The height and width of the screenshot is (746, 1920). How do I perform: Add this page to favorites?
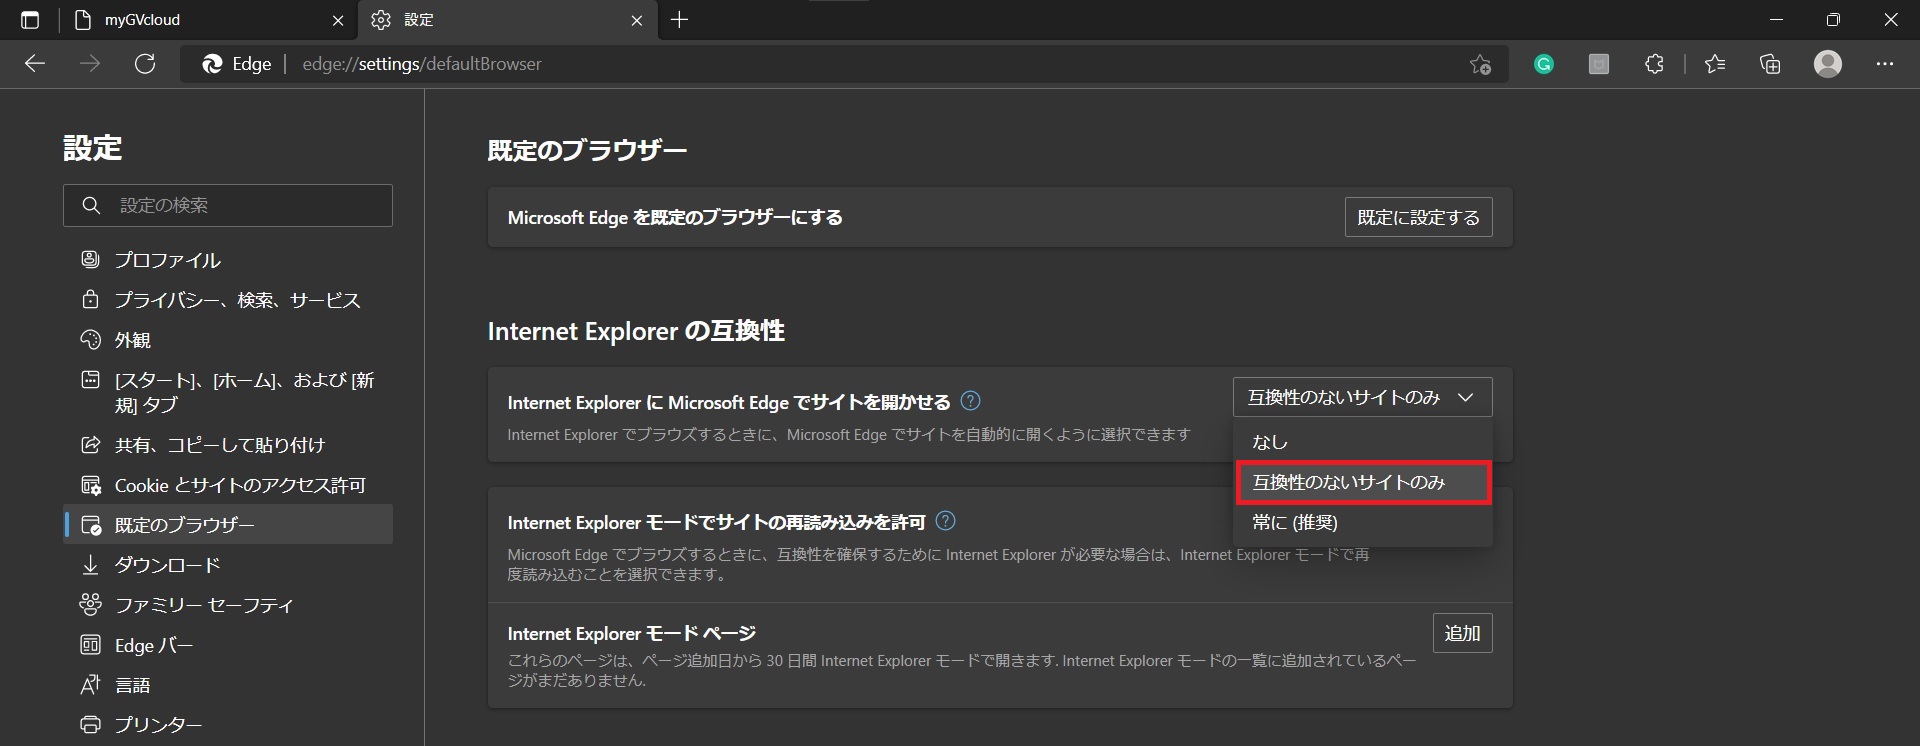point(1480,65)
